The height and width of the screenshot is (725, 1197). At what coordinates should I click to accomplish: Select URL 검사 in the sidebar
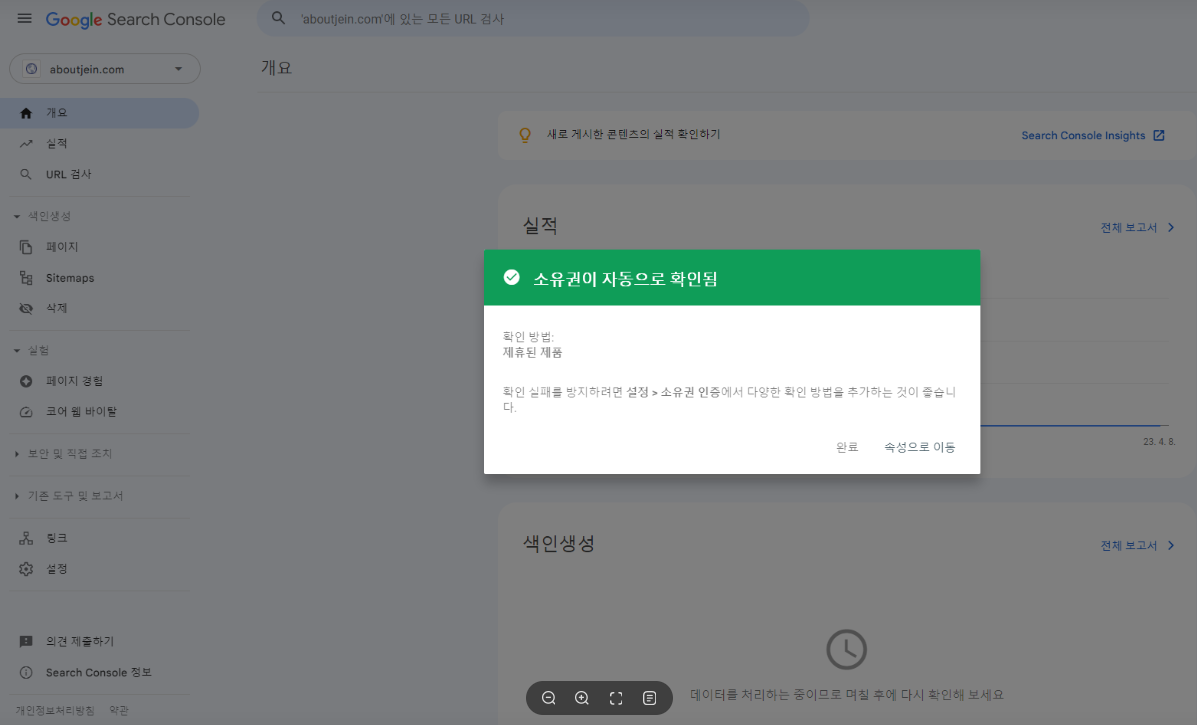[99, 174]
